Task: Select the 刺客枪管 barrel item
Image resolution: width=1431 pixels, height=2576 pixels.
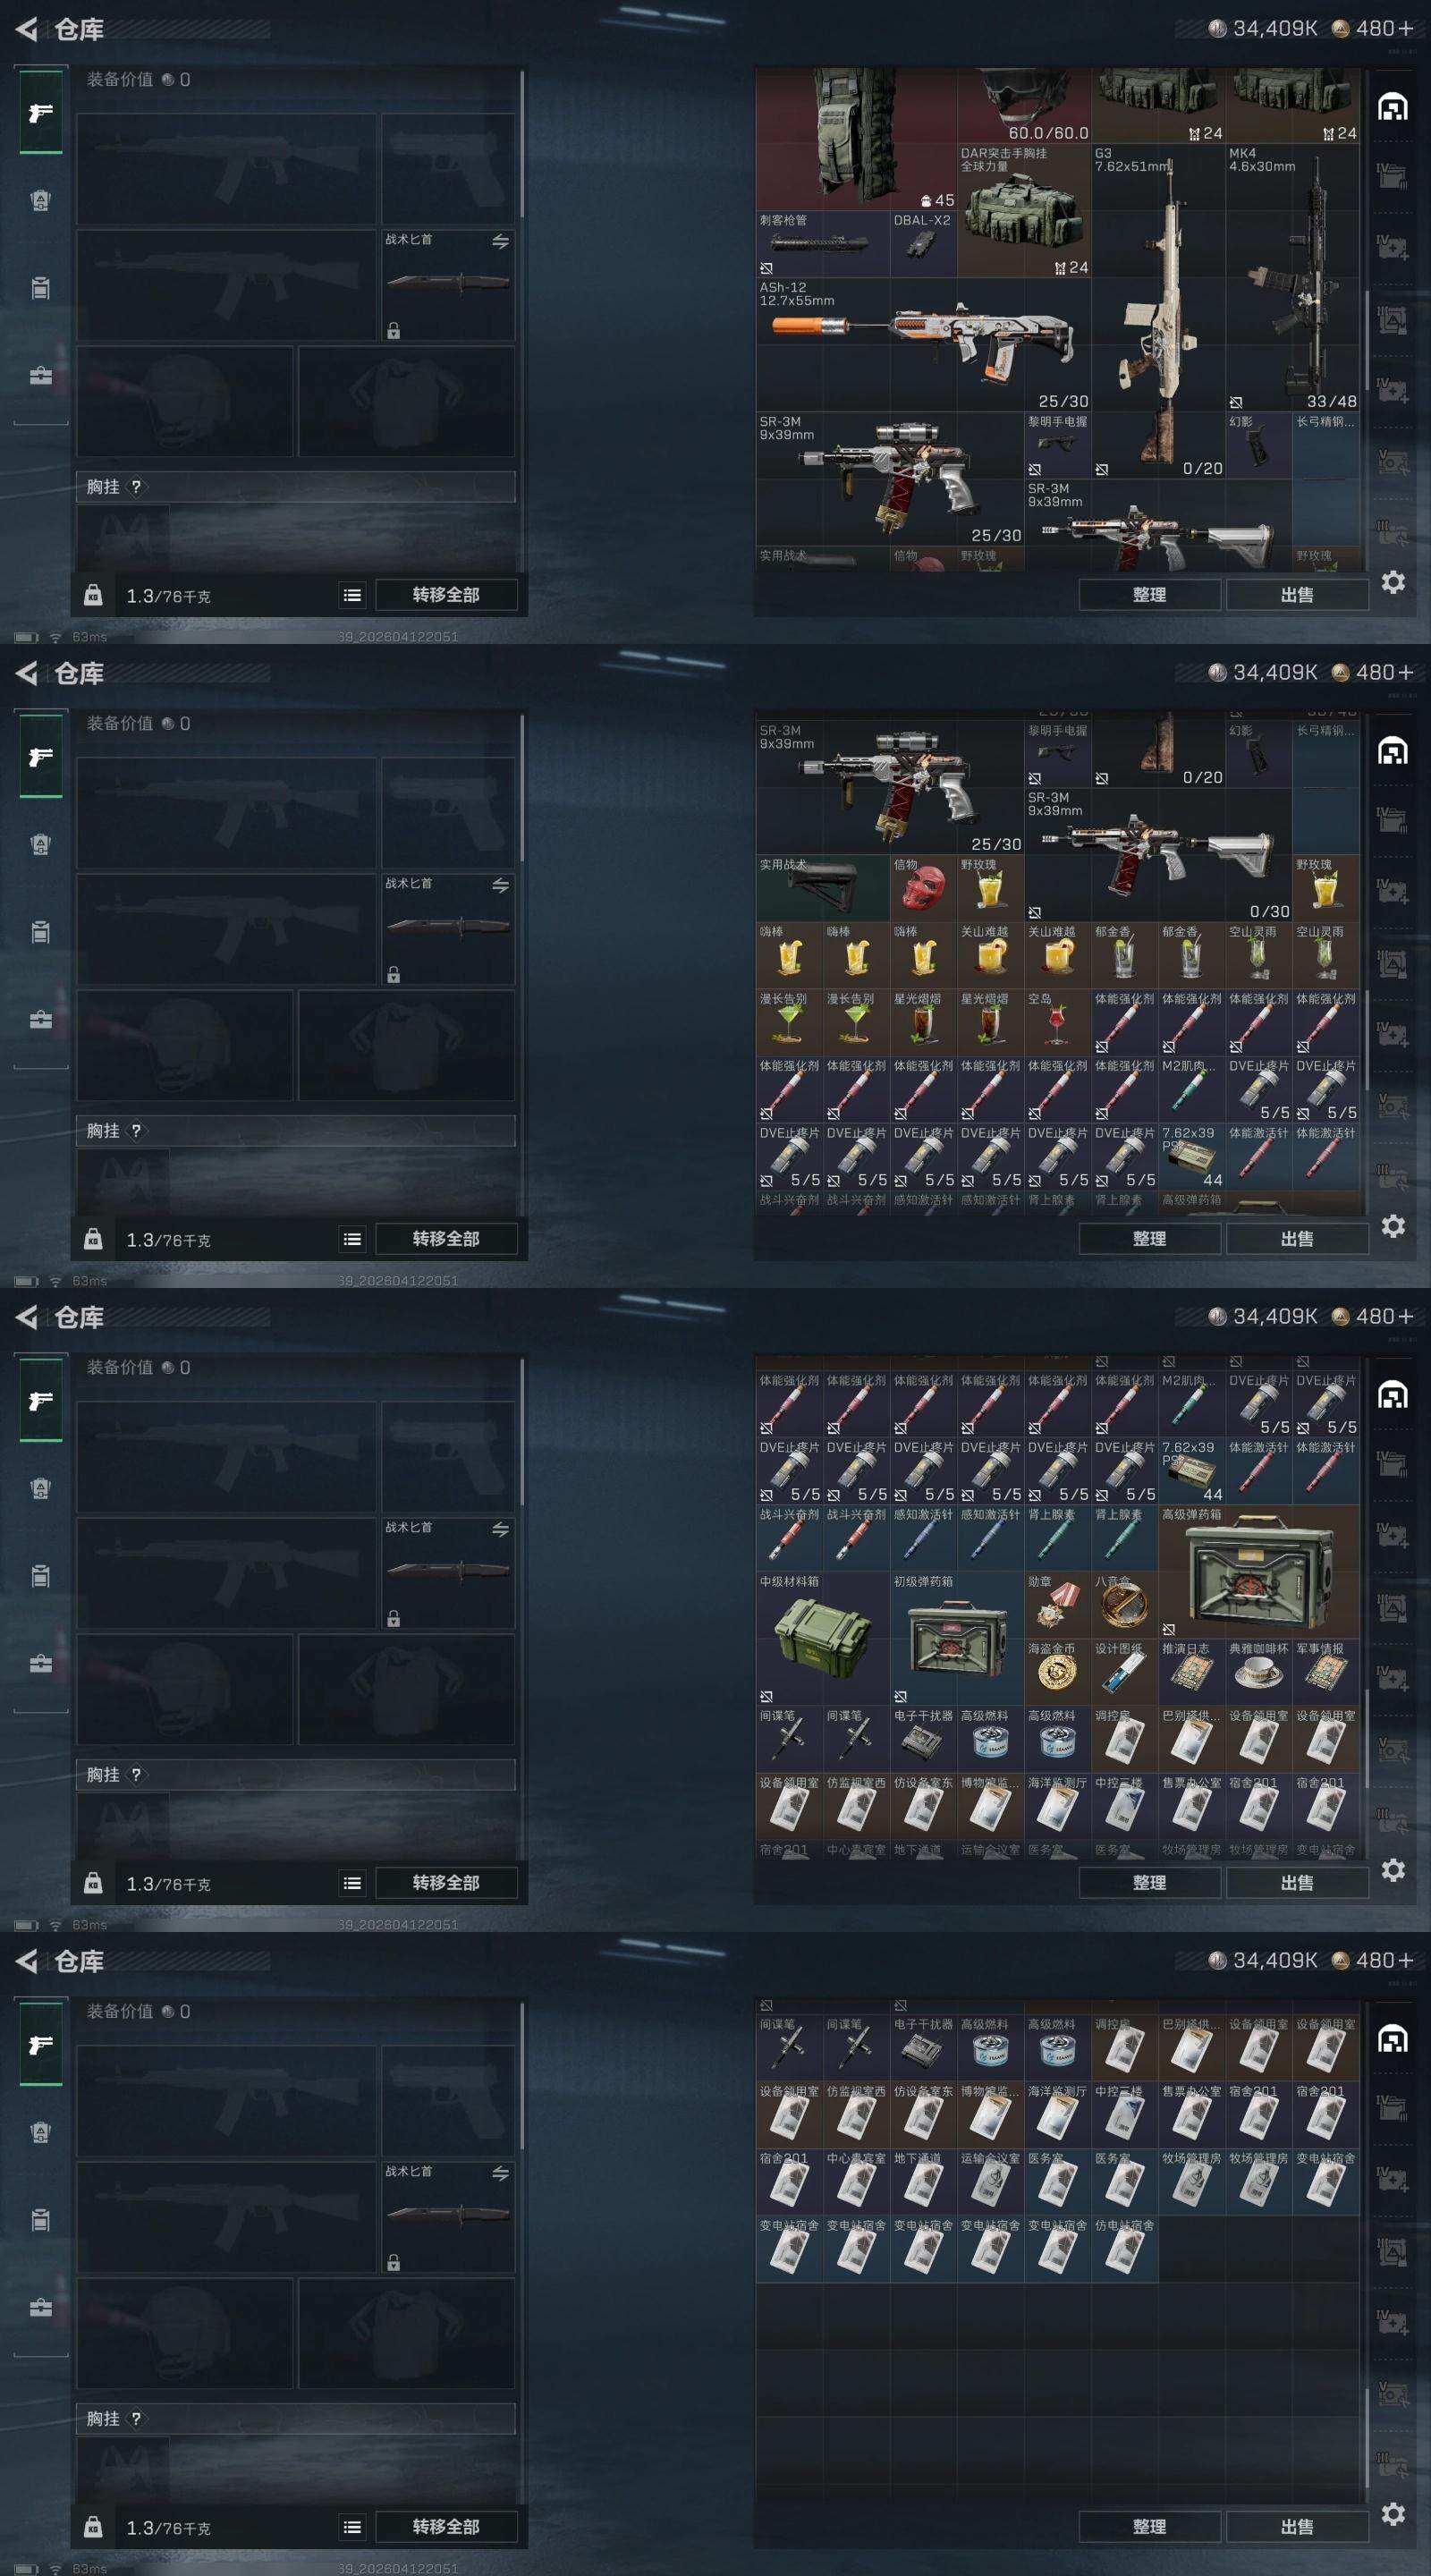Action: (x=823, y=244)
